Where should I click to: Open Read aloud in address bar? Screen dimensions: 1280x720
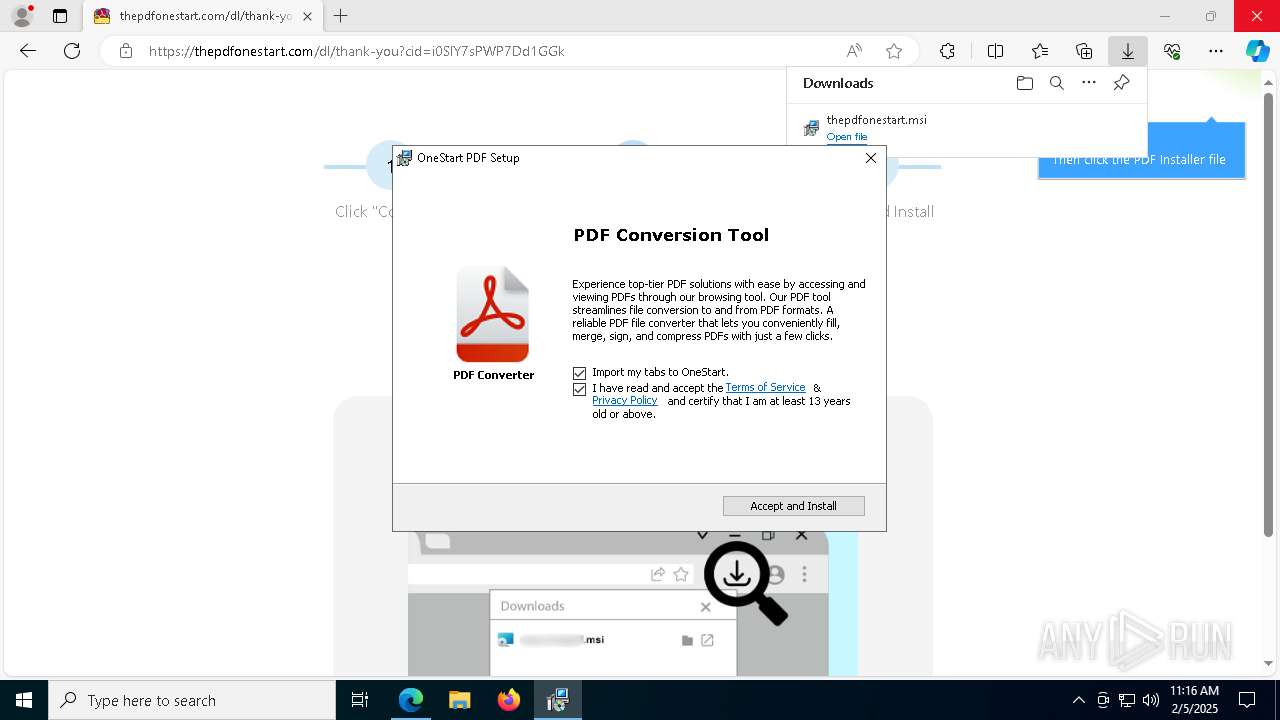tap(854, 51)
